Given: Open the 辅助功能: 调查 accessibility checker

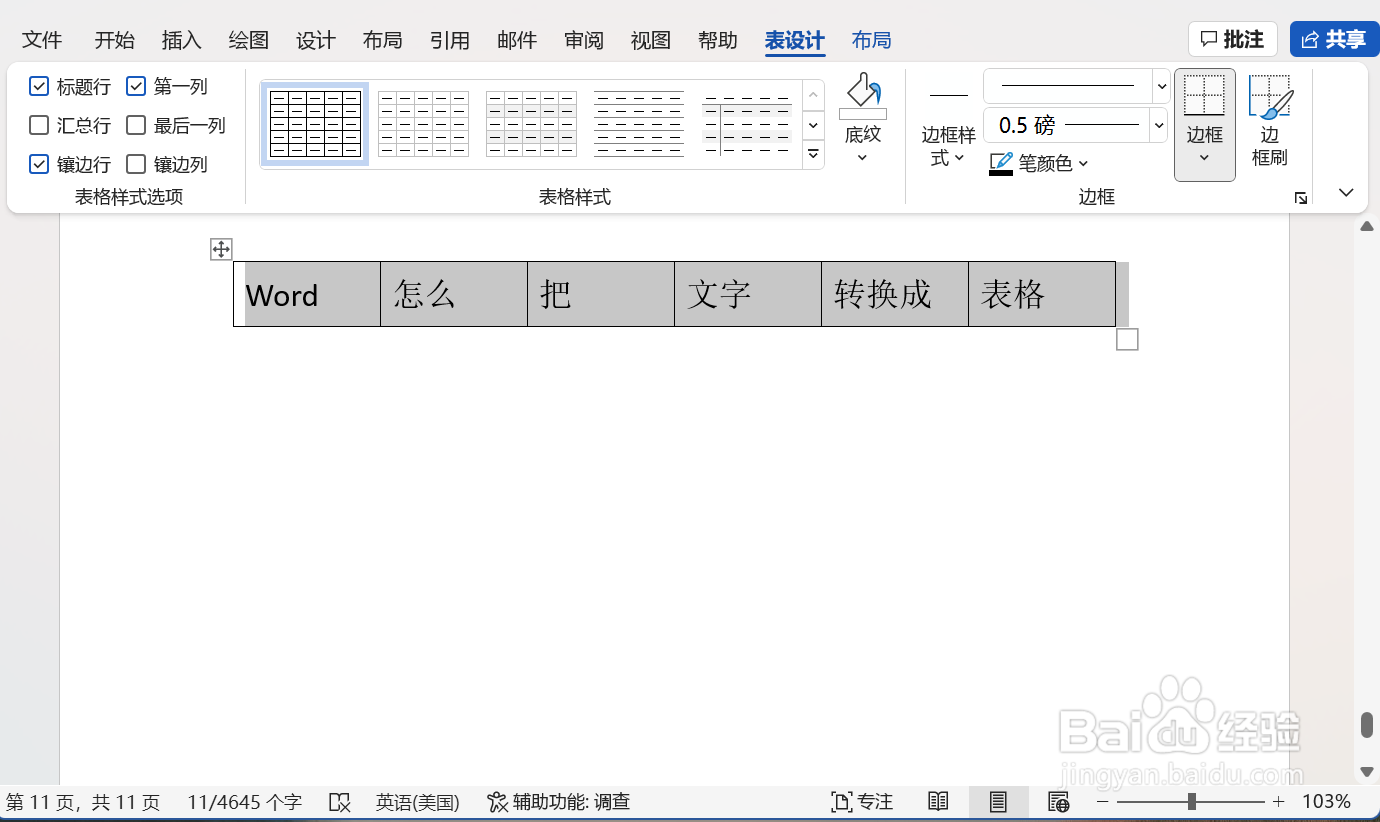Looking at the screenshot, I should coord(558,802).
